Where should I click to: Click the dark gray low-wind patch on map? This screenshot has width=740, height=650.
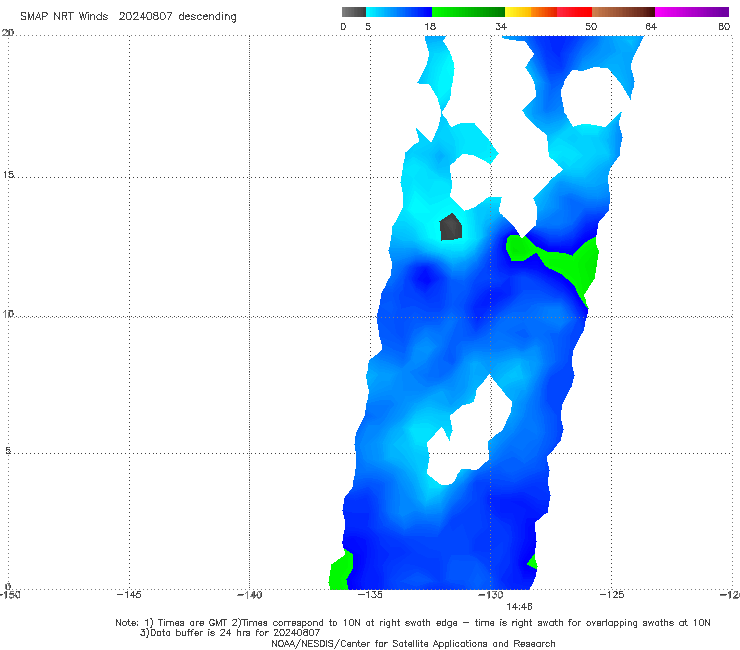(x=451, y=227)
